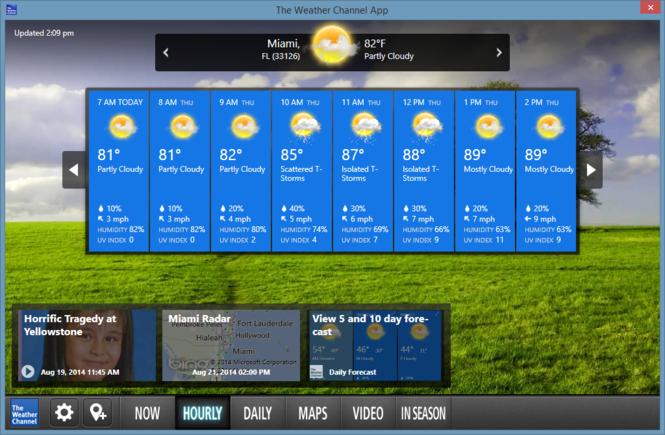Show later hours with right arrow

pyautogui.click(x=591, y=170)
